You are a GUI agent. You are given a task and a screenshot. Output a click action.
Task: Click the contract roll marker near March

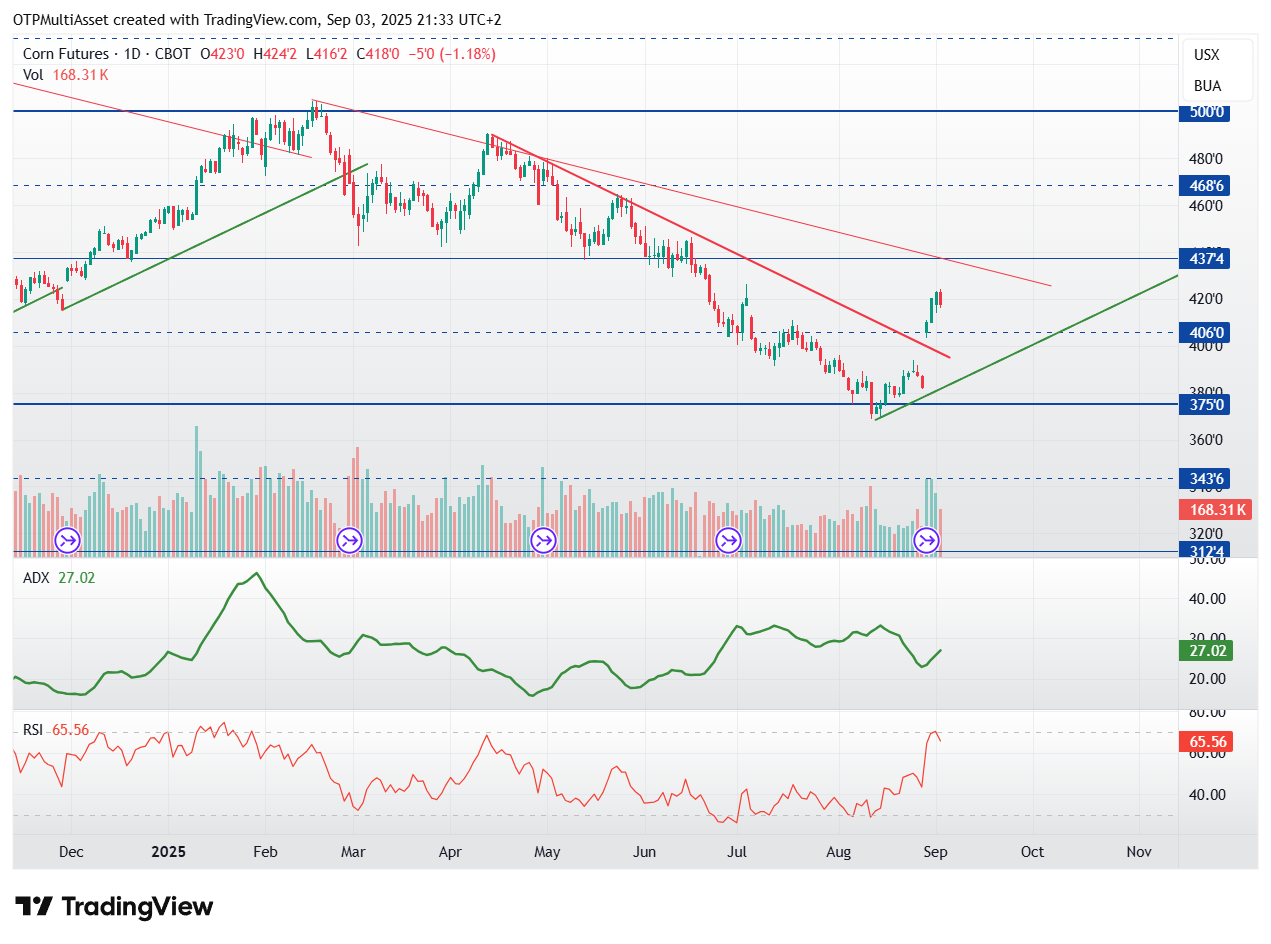[x=350, y=541]
